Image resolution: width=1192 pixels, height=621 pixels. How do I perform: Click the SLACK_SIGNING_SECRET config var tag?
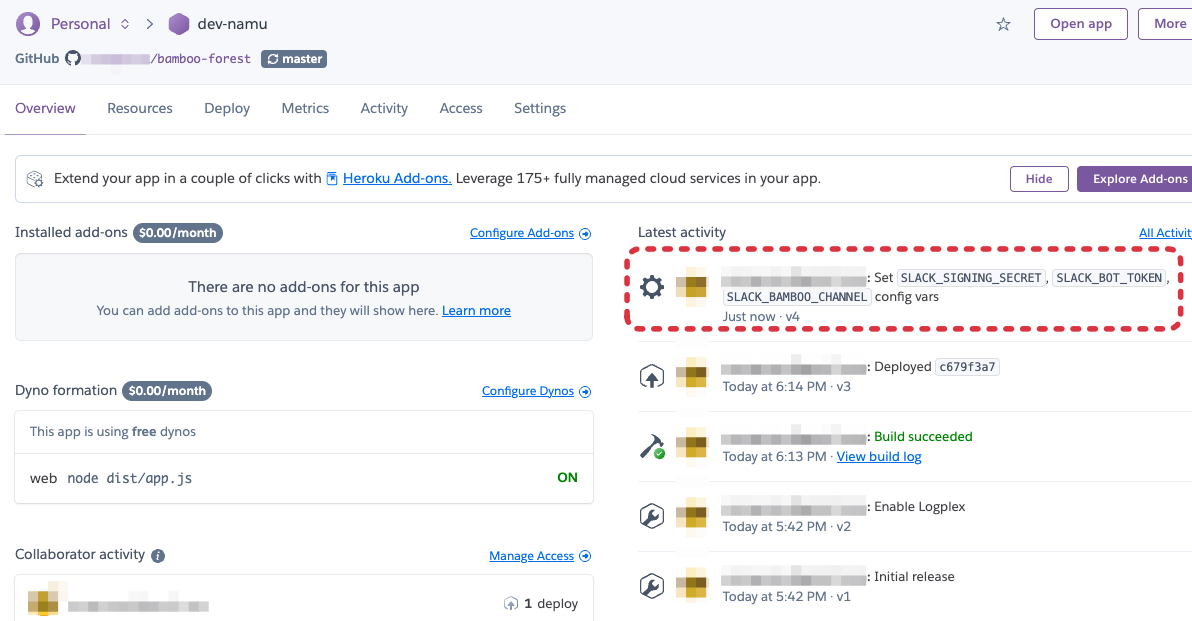[x=971, y=278]
